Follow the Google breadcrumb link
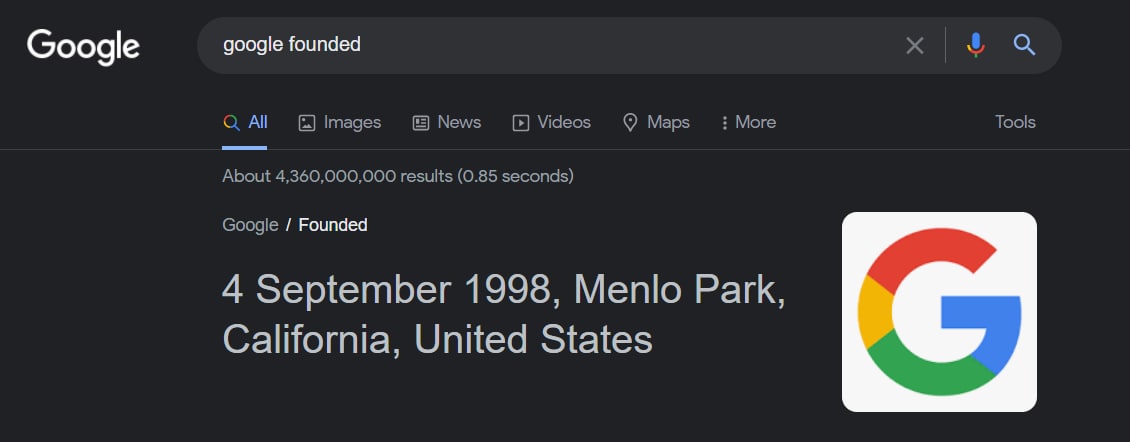This screenshot has height=442, width=1130. [250, 225]
